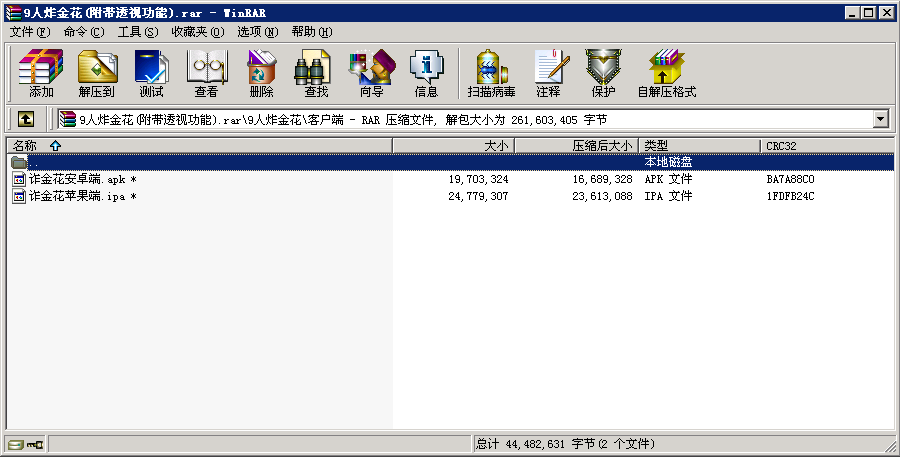900x457 pixels.
Task: Launch the Wizard (向导) toolbar icon
Action: point(371,73)
